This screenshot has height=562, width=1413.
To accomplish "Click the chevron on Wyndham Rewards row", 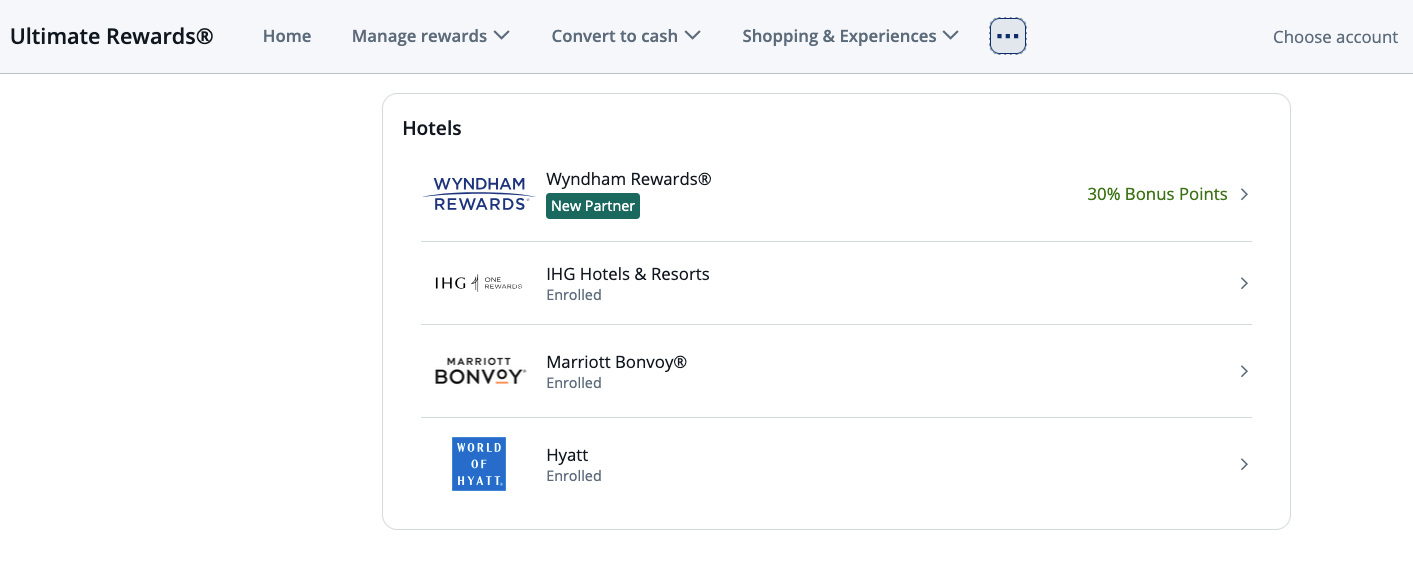I will coord(1244,194).
